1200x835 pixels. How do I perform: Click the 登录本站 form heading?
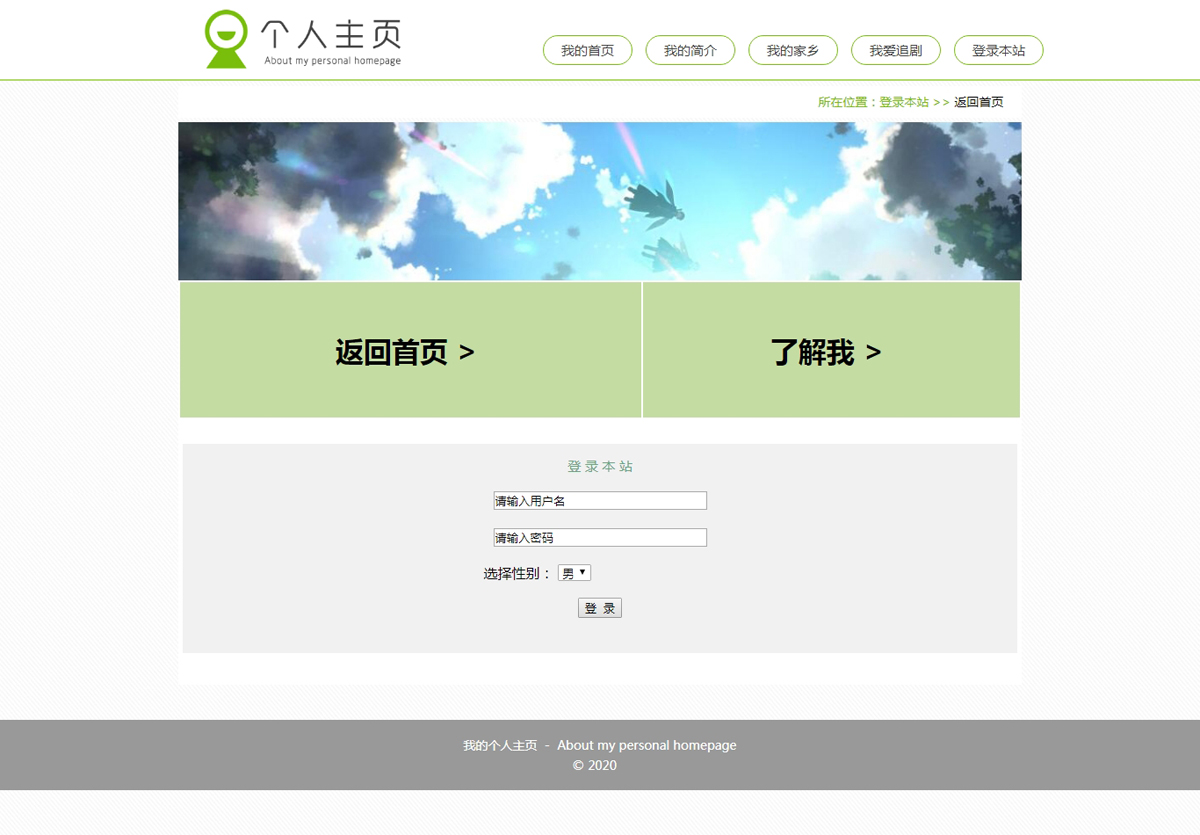point(600,467)
